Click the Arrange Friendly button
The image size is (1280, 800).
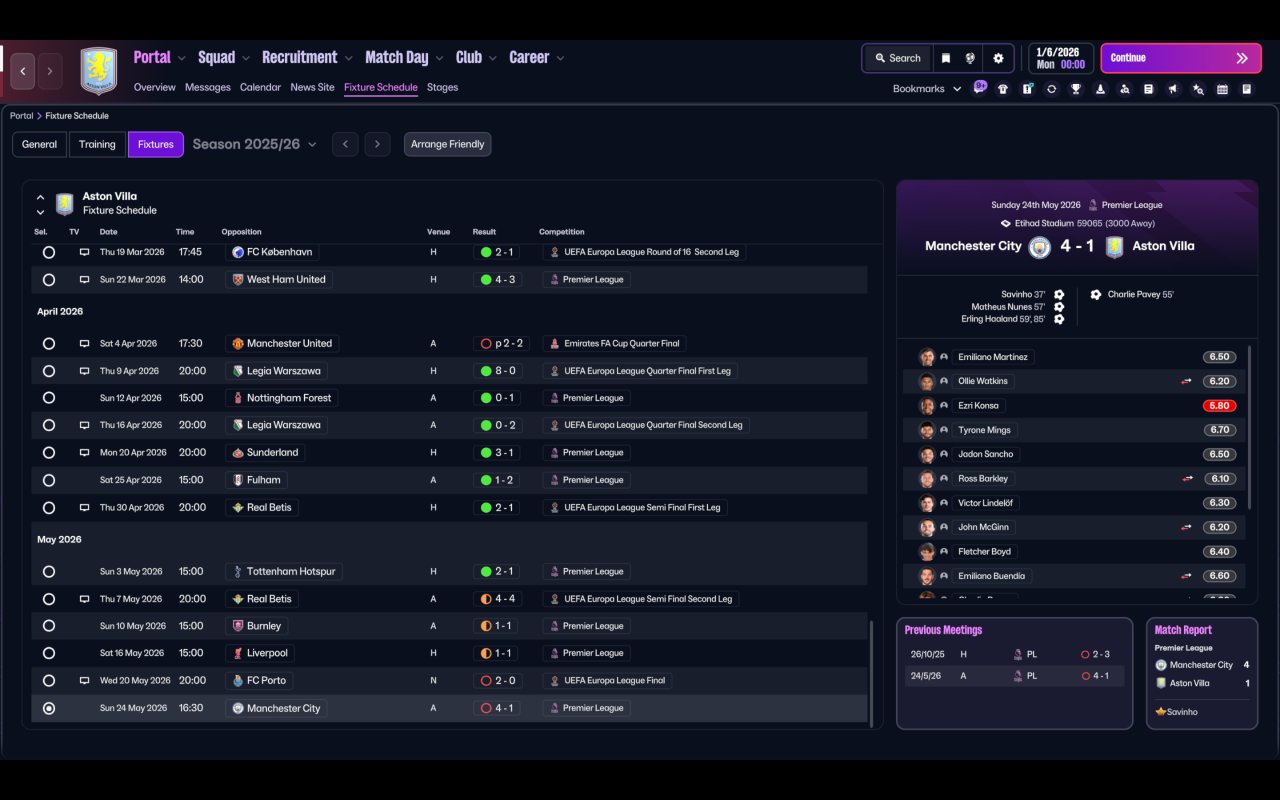(447, 144)
